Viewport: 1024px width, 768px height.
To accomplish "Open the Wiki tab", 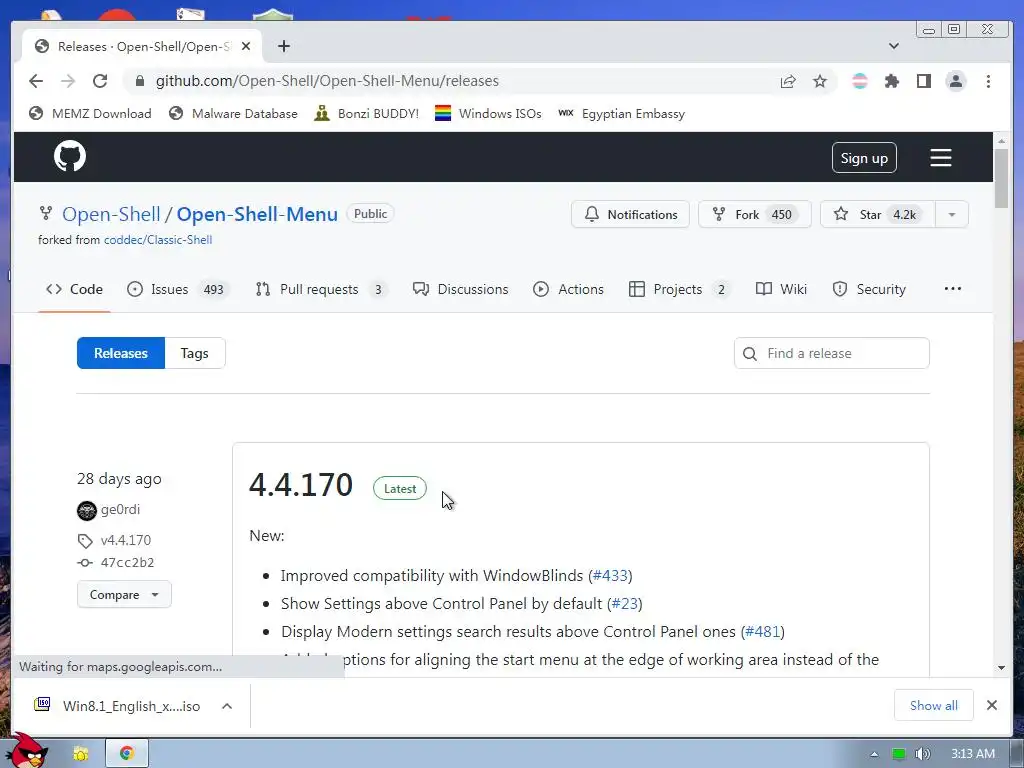I will pyautogui.click(x=781, y=289).
